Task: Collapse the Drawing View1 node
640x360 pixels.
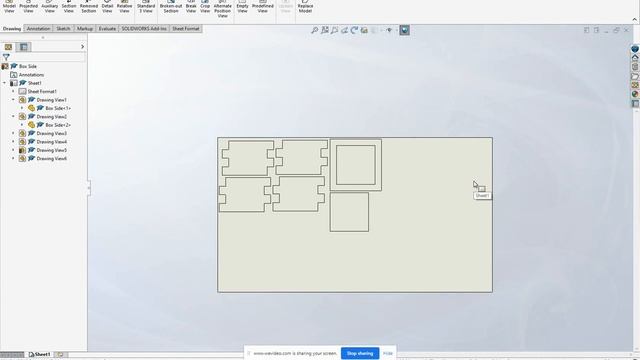Action: coord(13,100)
